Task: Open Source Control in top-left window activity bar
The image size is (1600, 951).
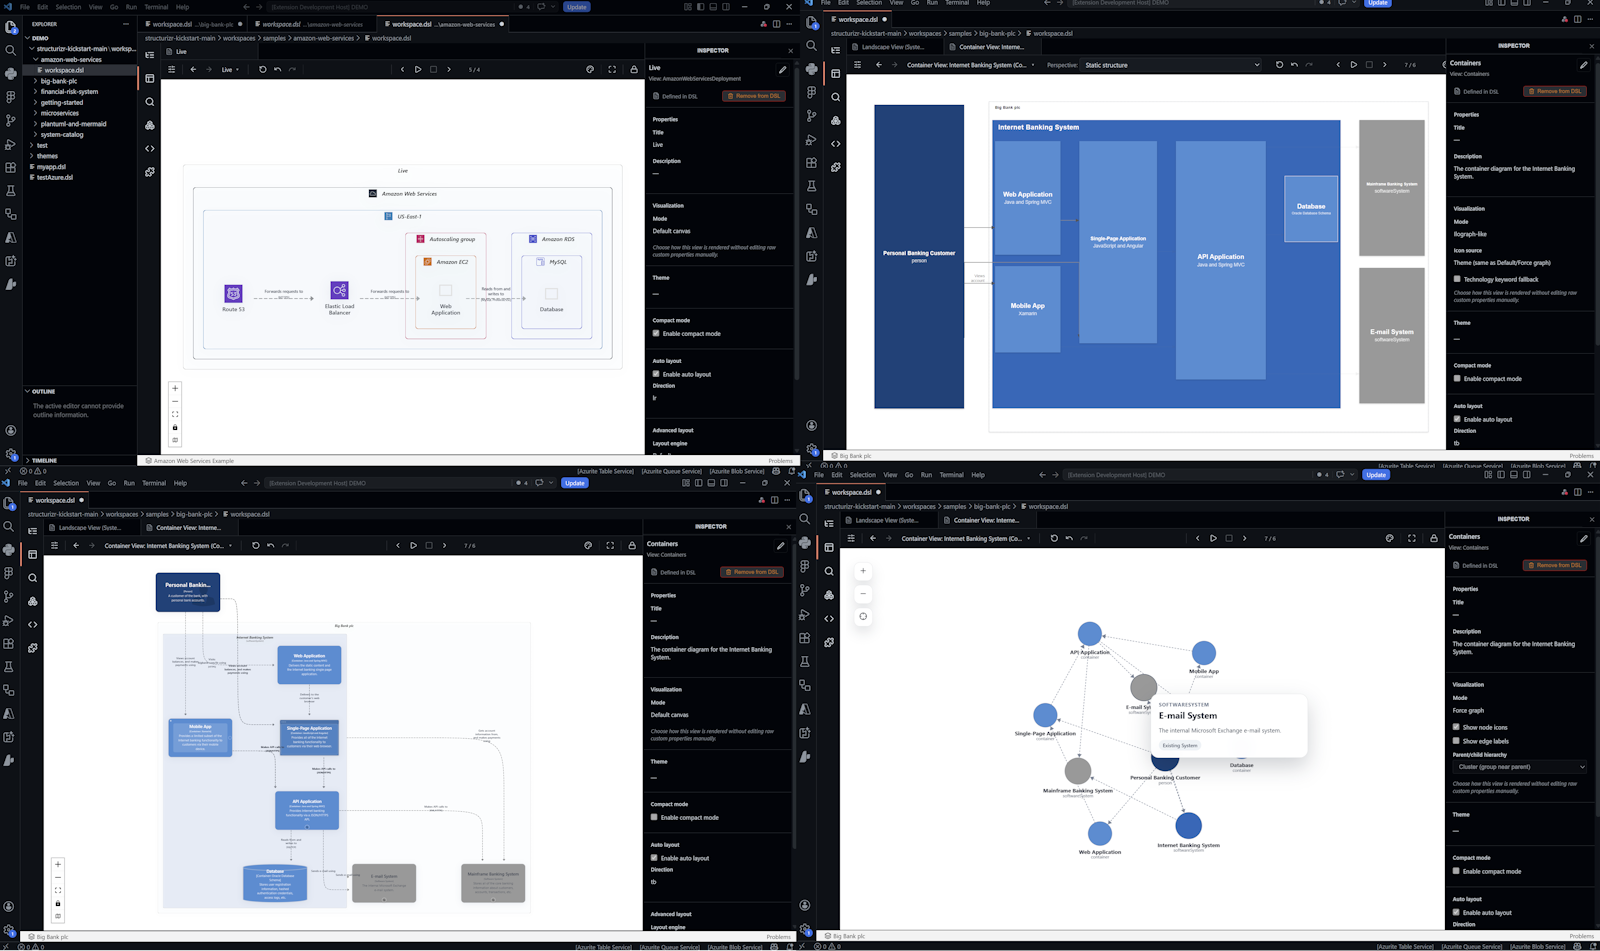Action: coord(11,120)
